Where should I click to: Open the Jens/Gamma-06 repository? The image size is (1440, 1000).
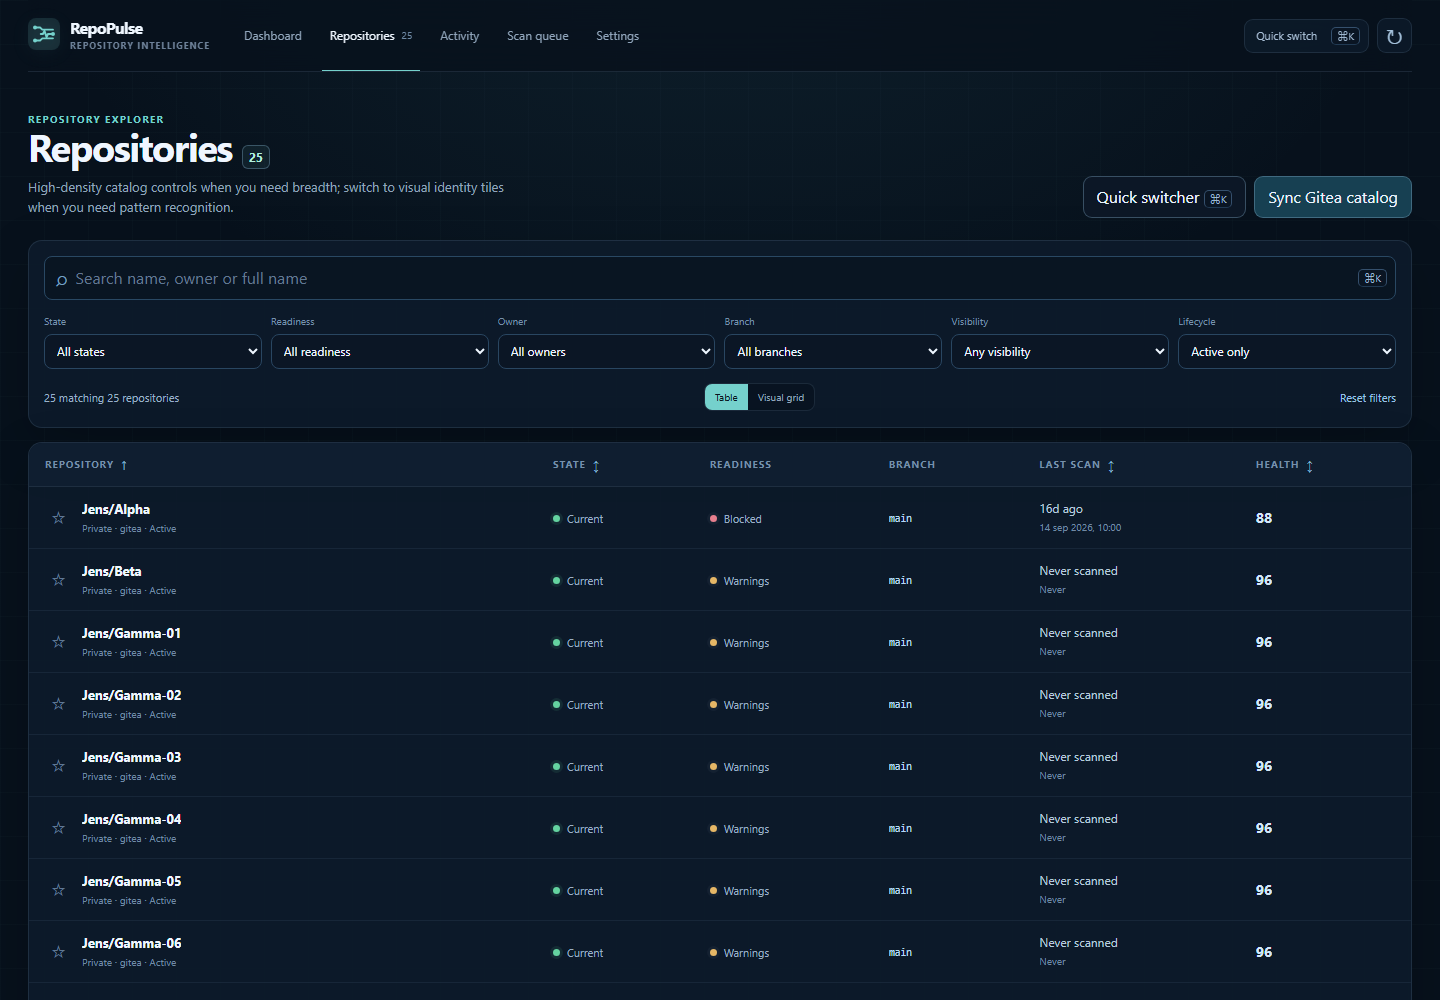click(132, 943)
